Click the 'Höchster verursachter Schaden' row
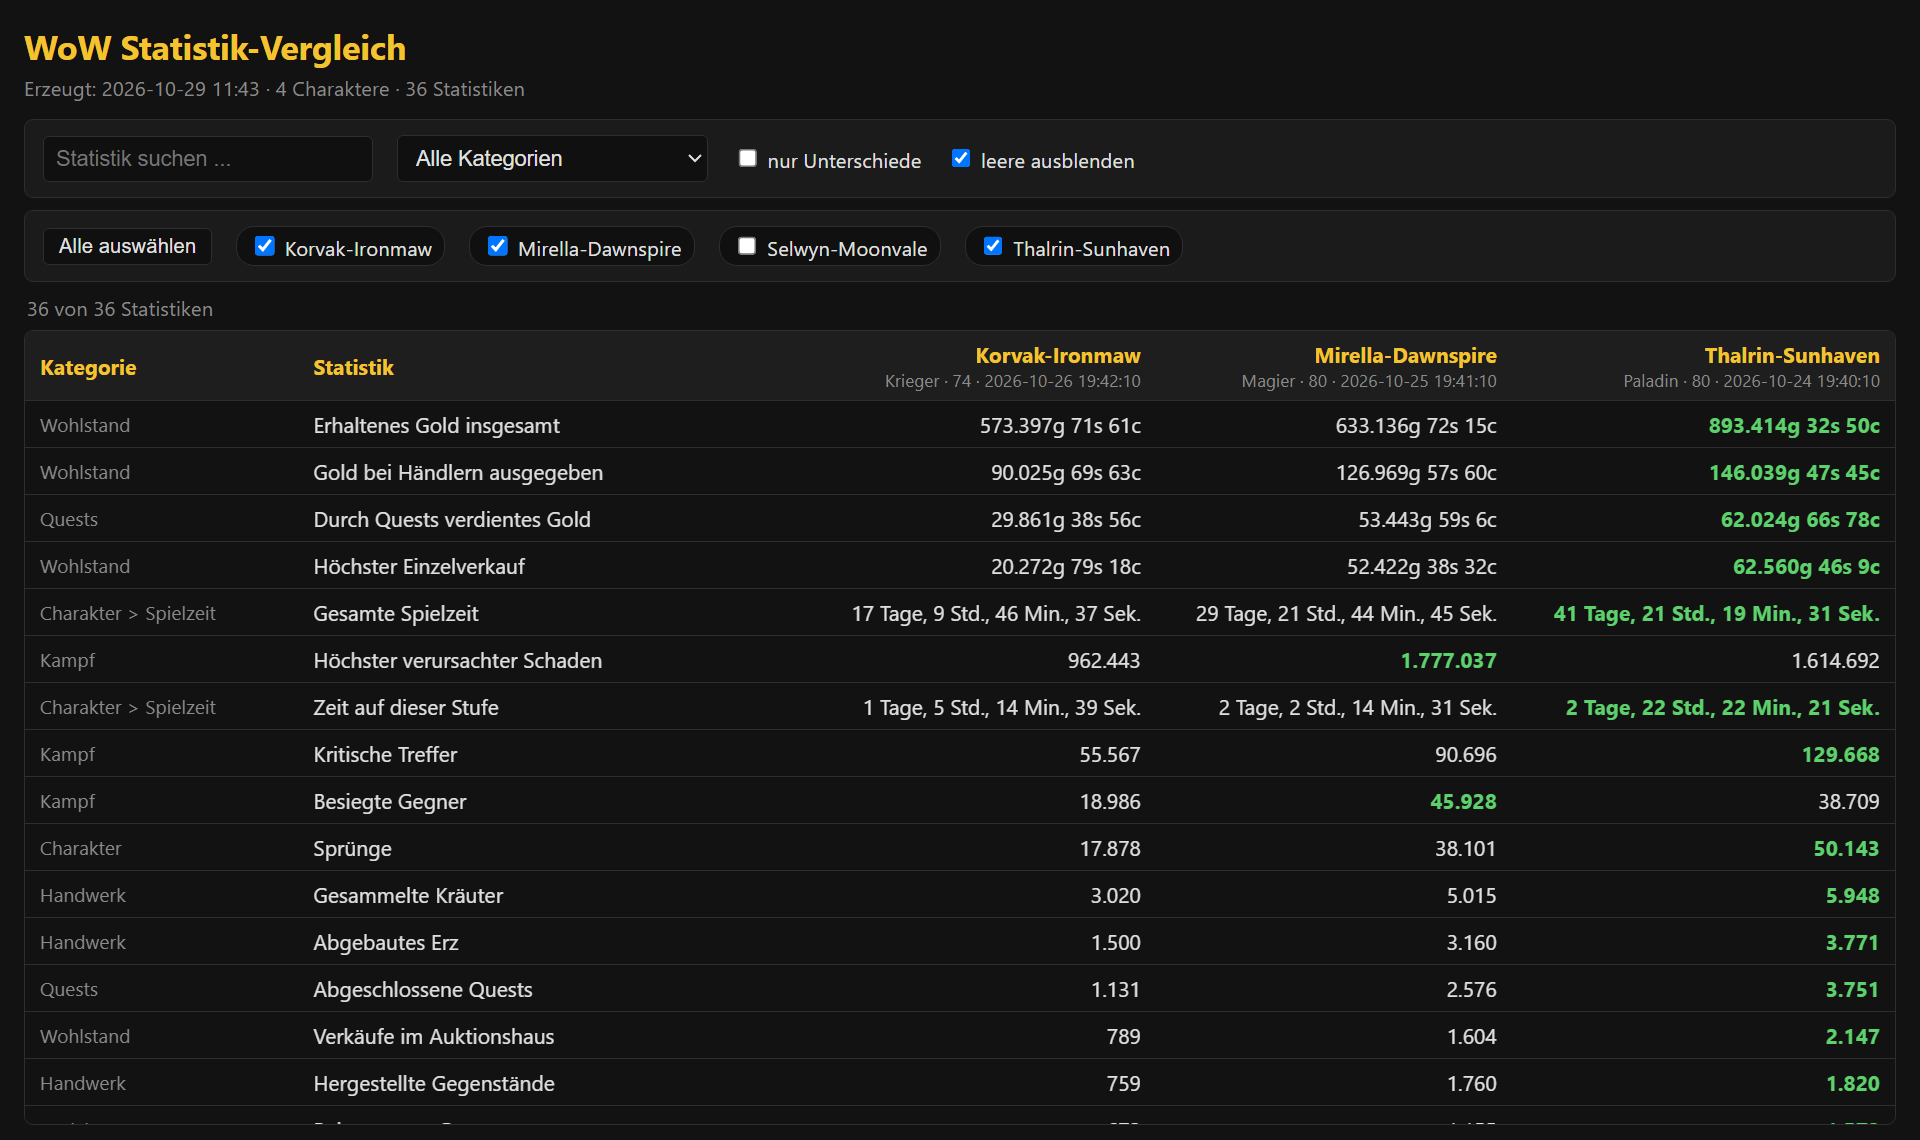The height and width of the screenshot is (1140, 1920). point(960,660)
